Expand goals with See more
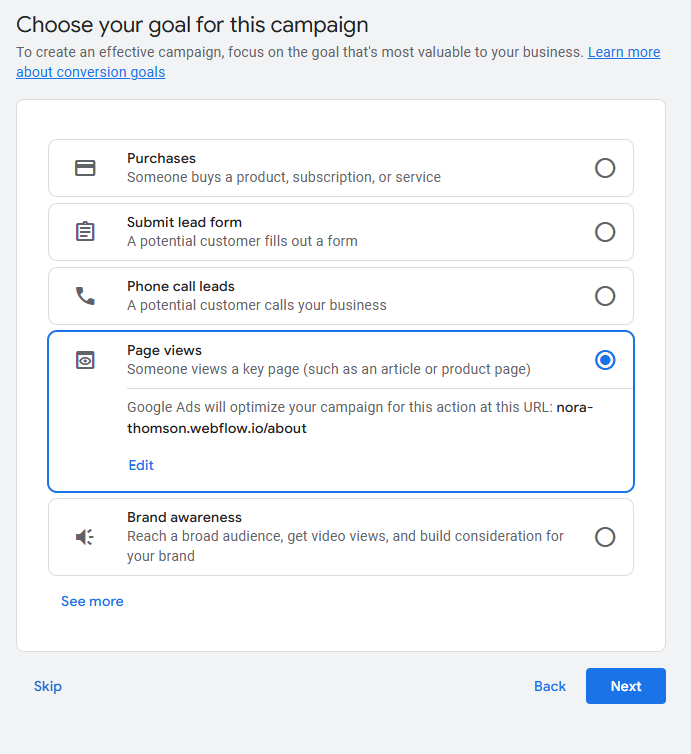 click(92, 601)
